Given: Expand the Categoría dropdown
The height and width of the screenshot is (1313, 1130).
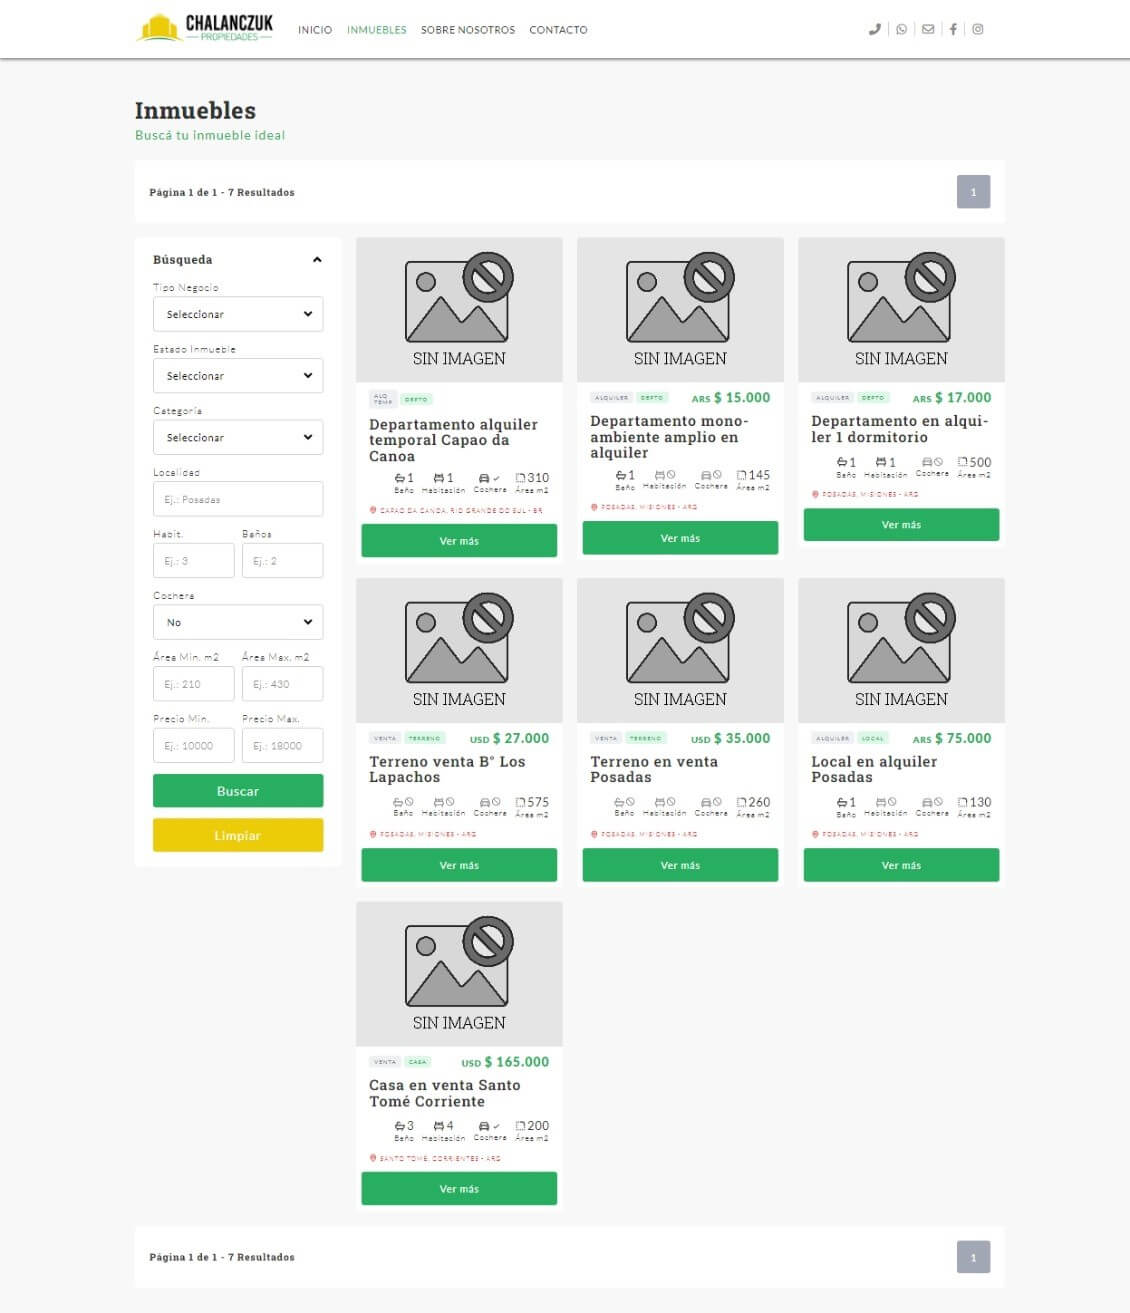Looking at the screenshot, I should [238, 437].
